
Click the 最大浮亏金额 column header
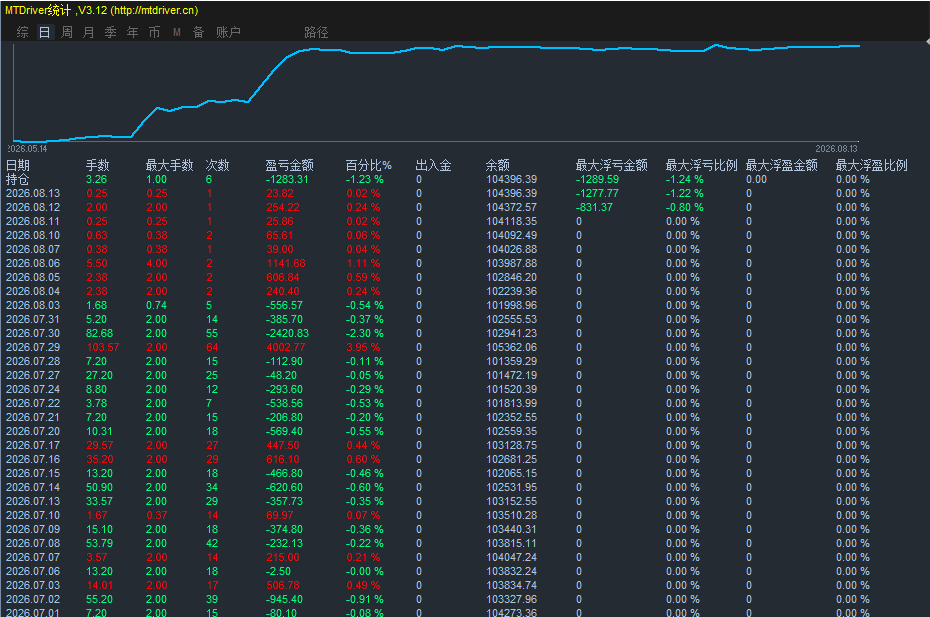(611, 165)
